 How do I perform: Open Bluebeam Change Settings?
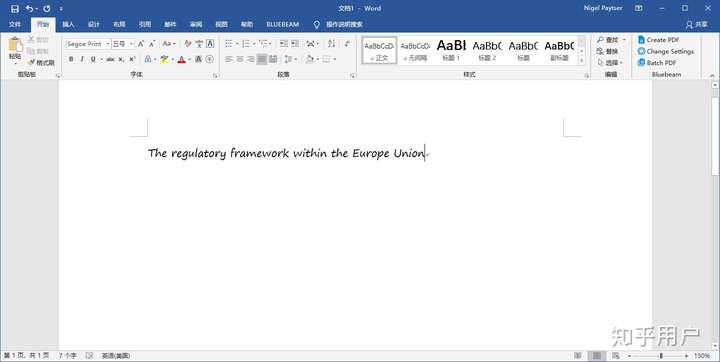click(x=666, y=51)
